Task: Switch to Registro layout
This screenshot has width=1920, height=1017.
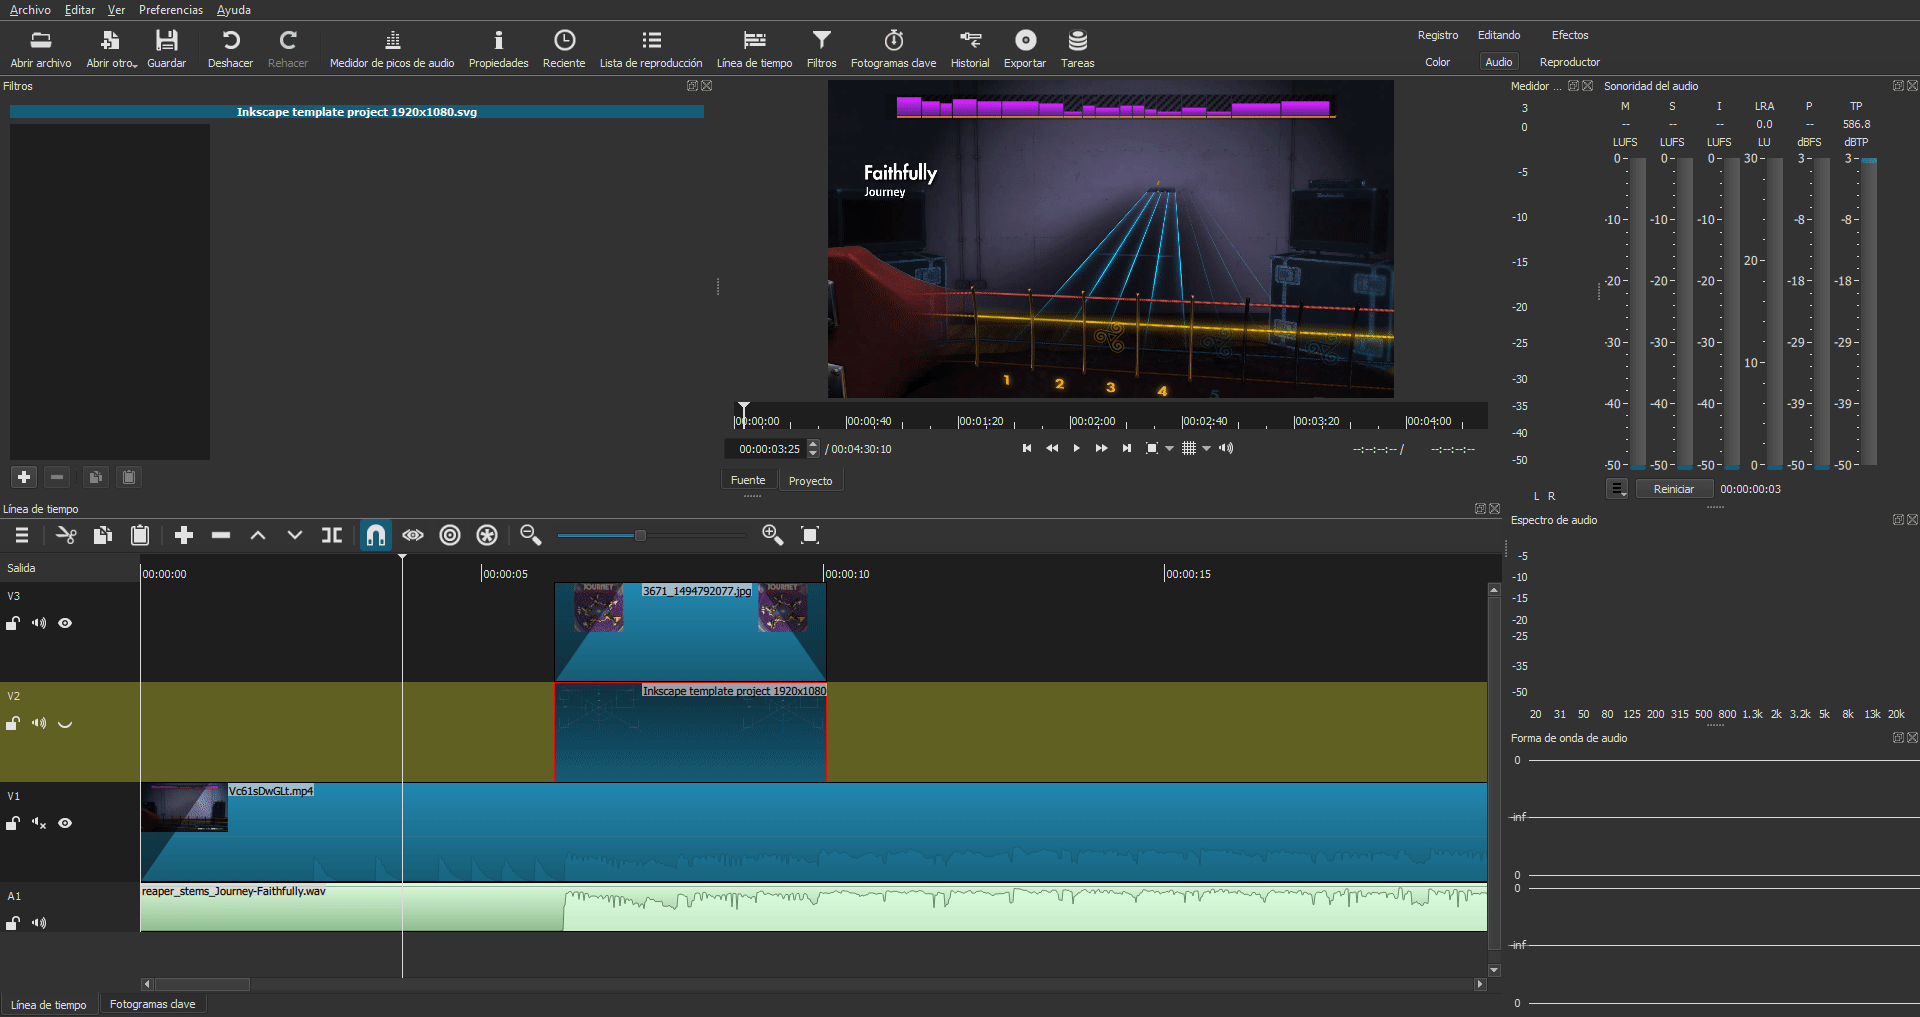Action: click(x=1438, y=35)
